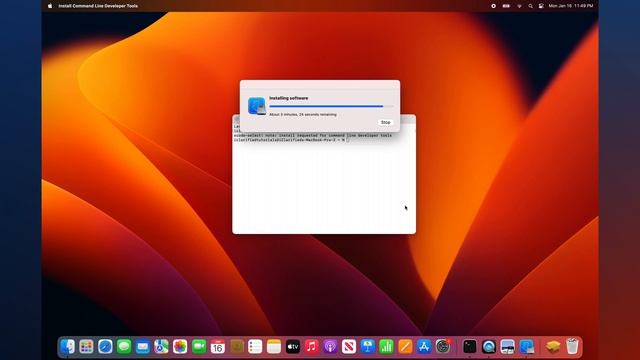
Task: Launch Pages from the Dock
Action: point(405,347)
